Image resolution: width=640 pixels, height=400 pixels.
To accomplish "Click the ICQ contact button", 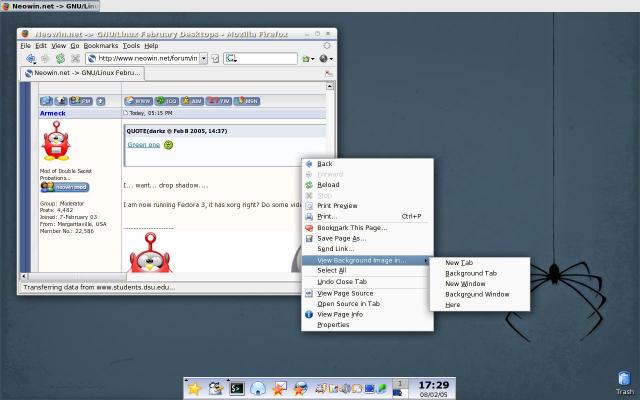I will (167, 101).
